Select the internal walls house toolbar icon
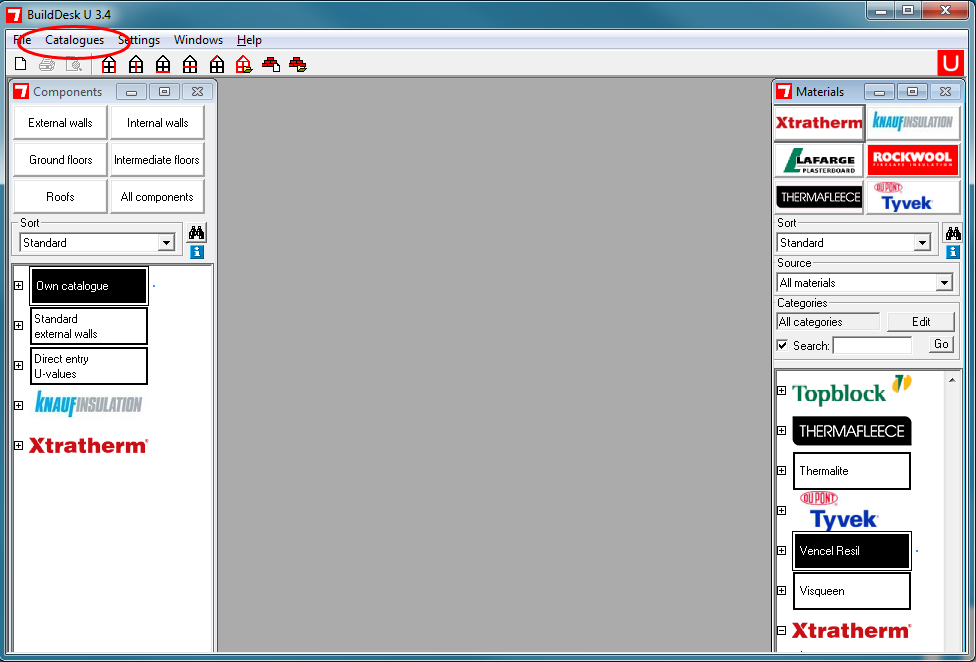This screenshot has width=976, height=662. (136, 64)
